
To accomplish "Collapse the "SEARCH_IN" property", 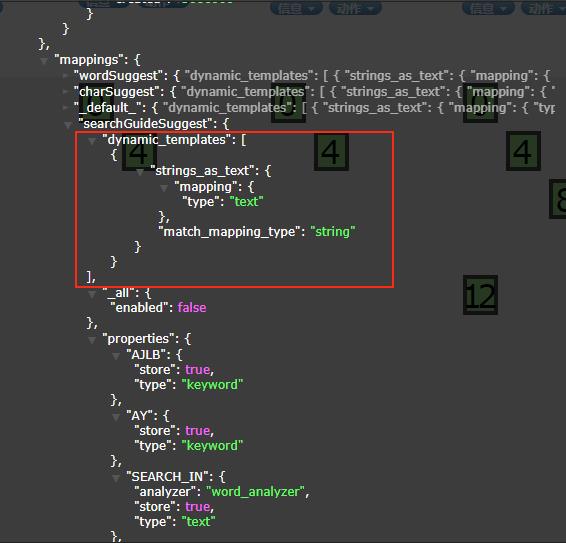I will [116, 478].
